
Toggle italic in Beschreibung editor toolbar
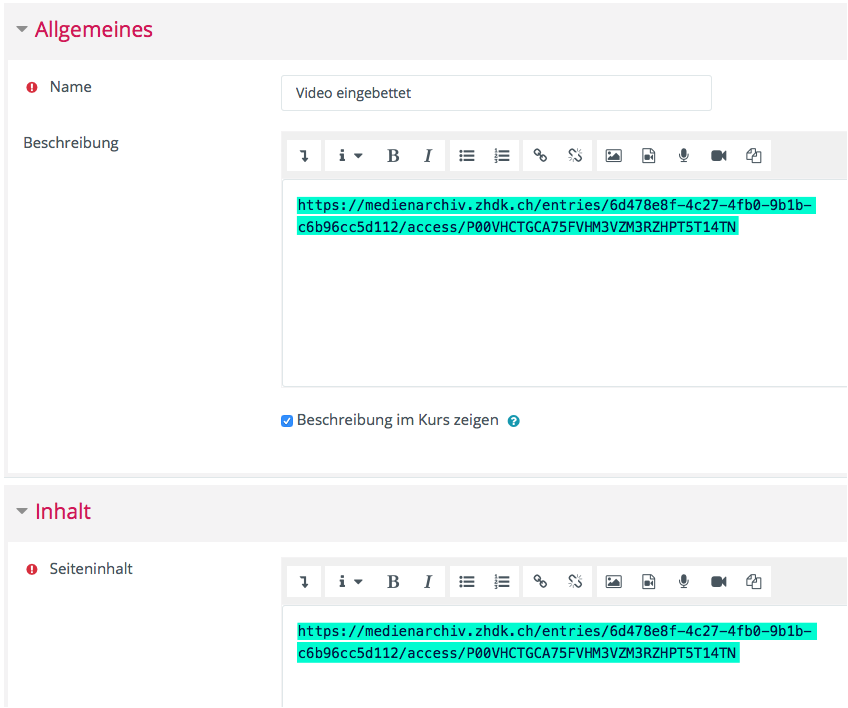427,155
